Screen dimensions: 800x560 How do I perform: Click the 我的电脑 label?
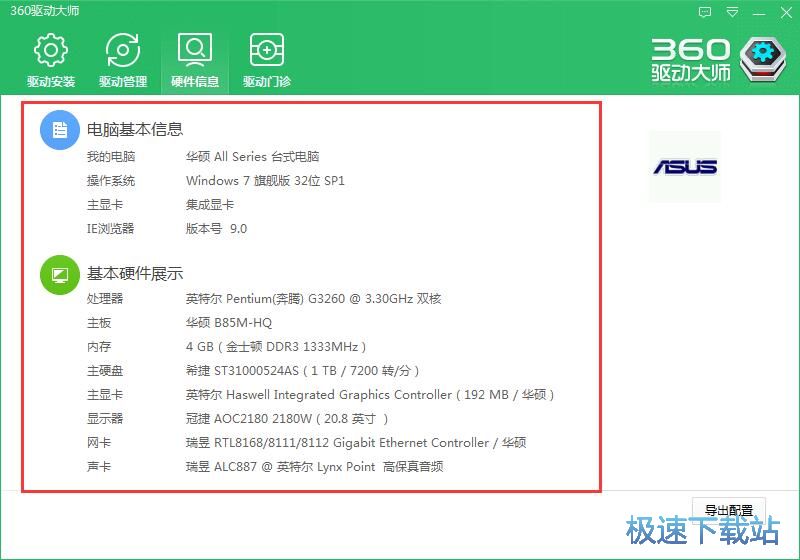click(x=111, y=157)
